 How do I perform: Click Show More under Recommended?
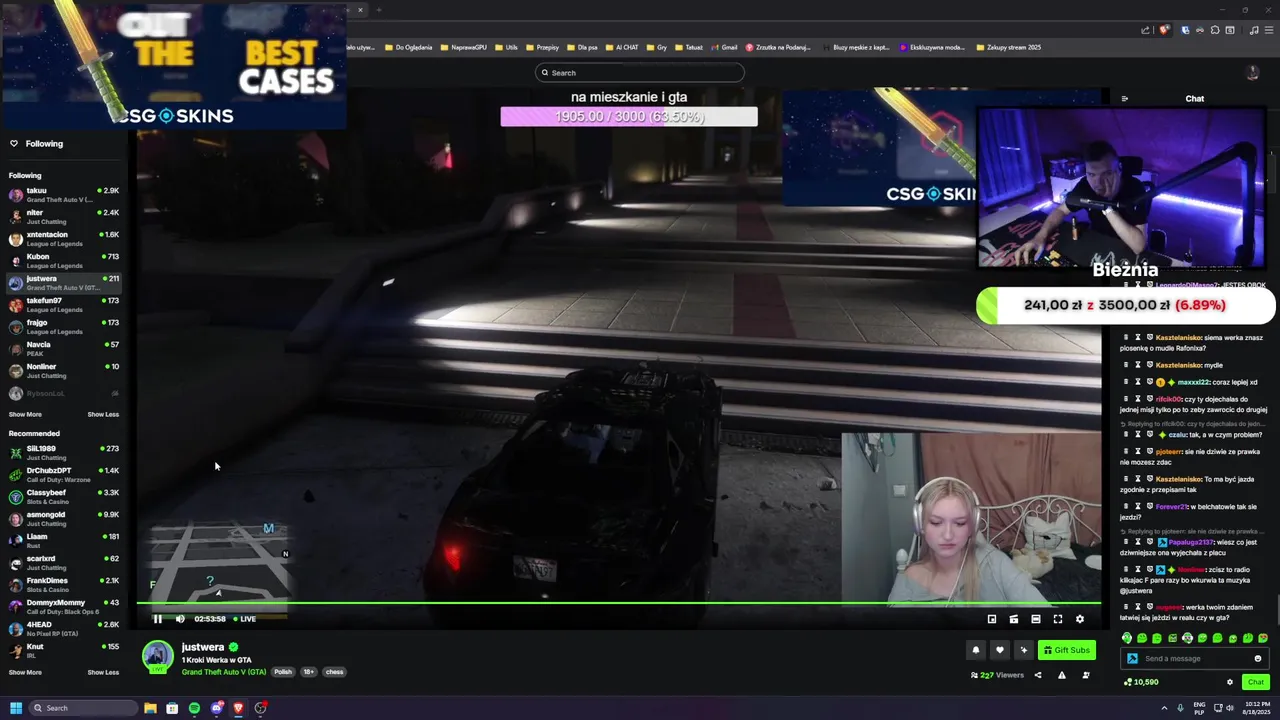[x=25, y=672]
